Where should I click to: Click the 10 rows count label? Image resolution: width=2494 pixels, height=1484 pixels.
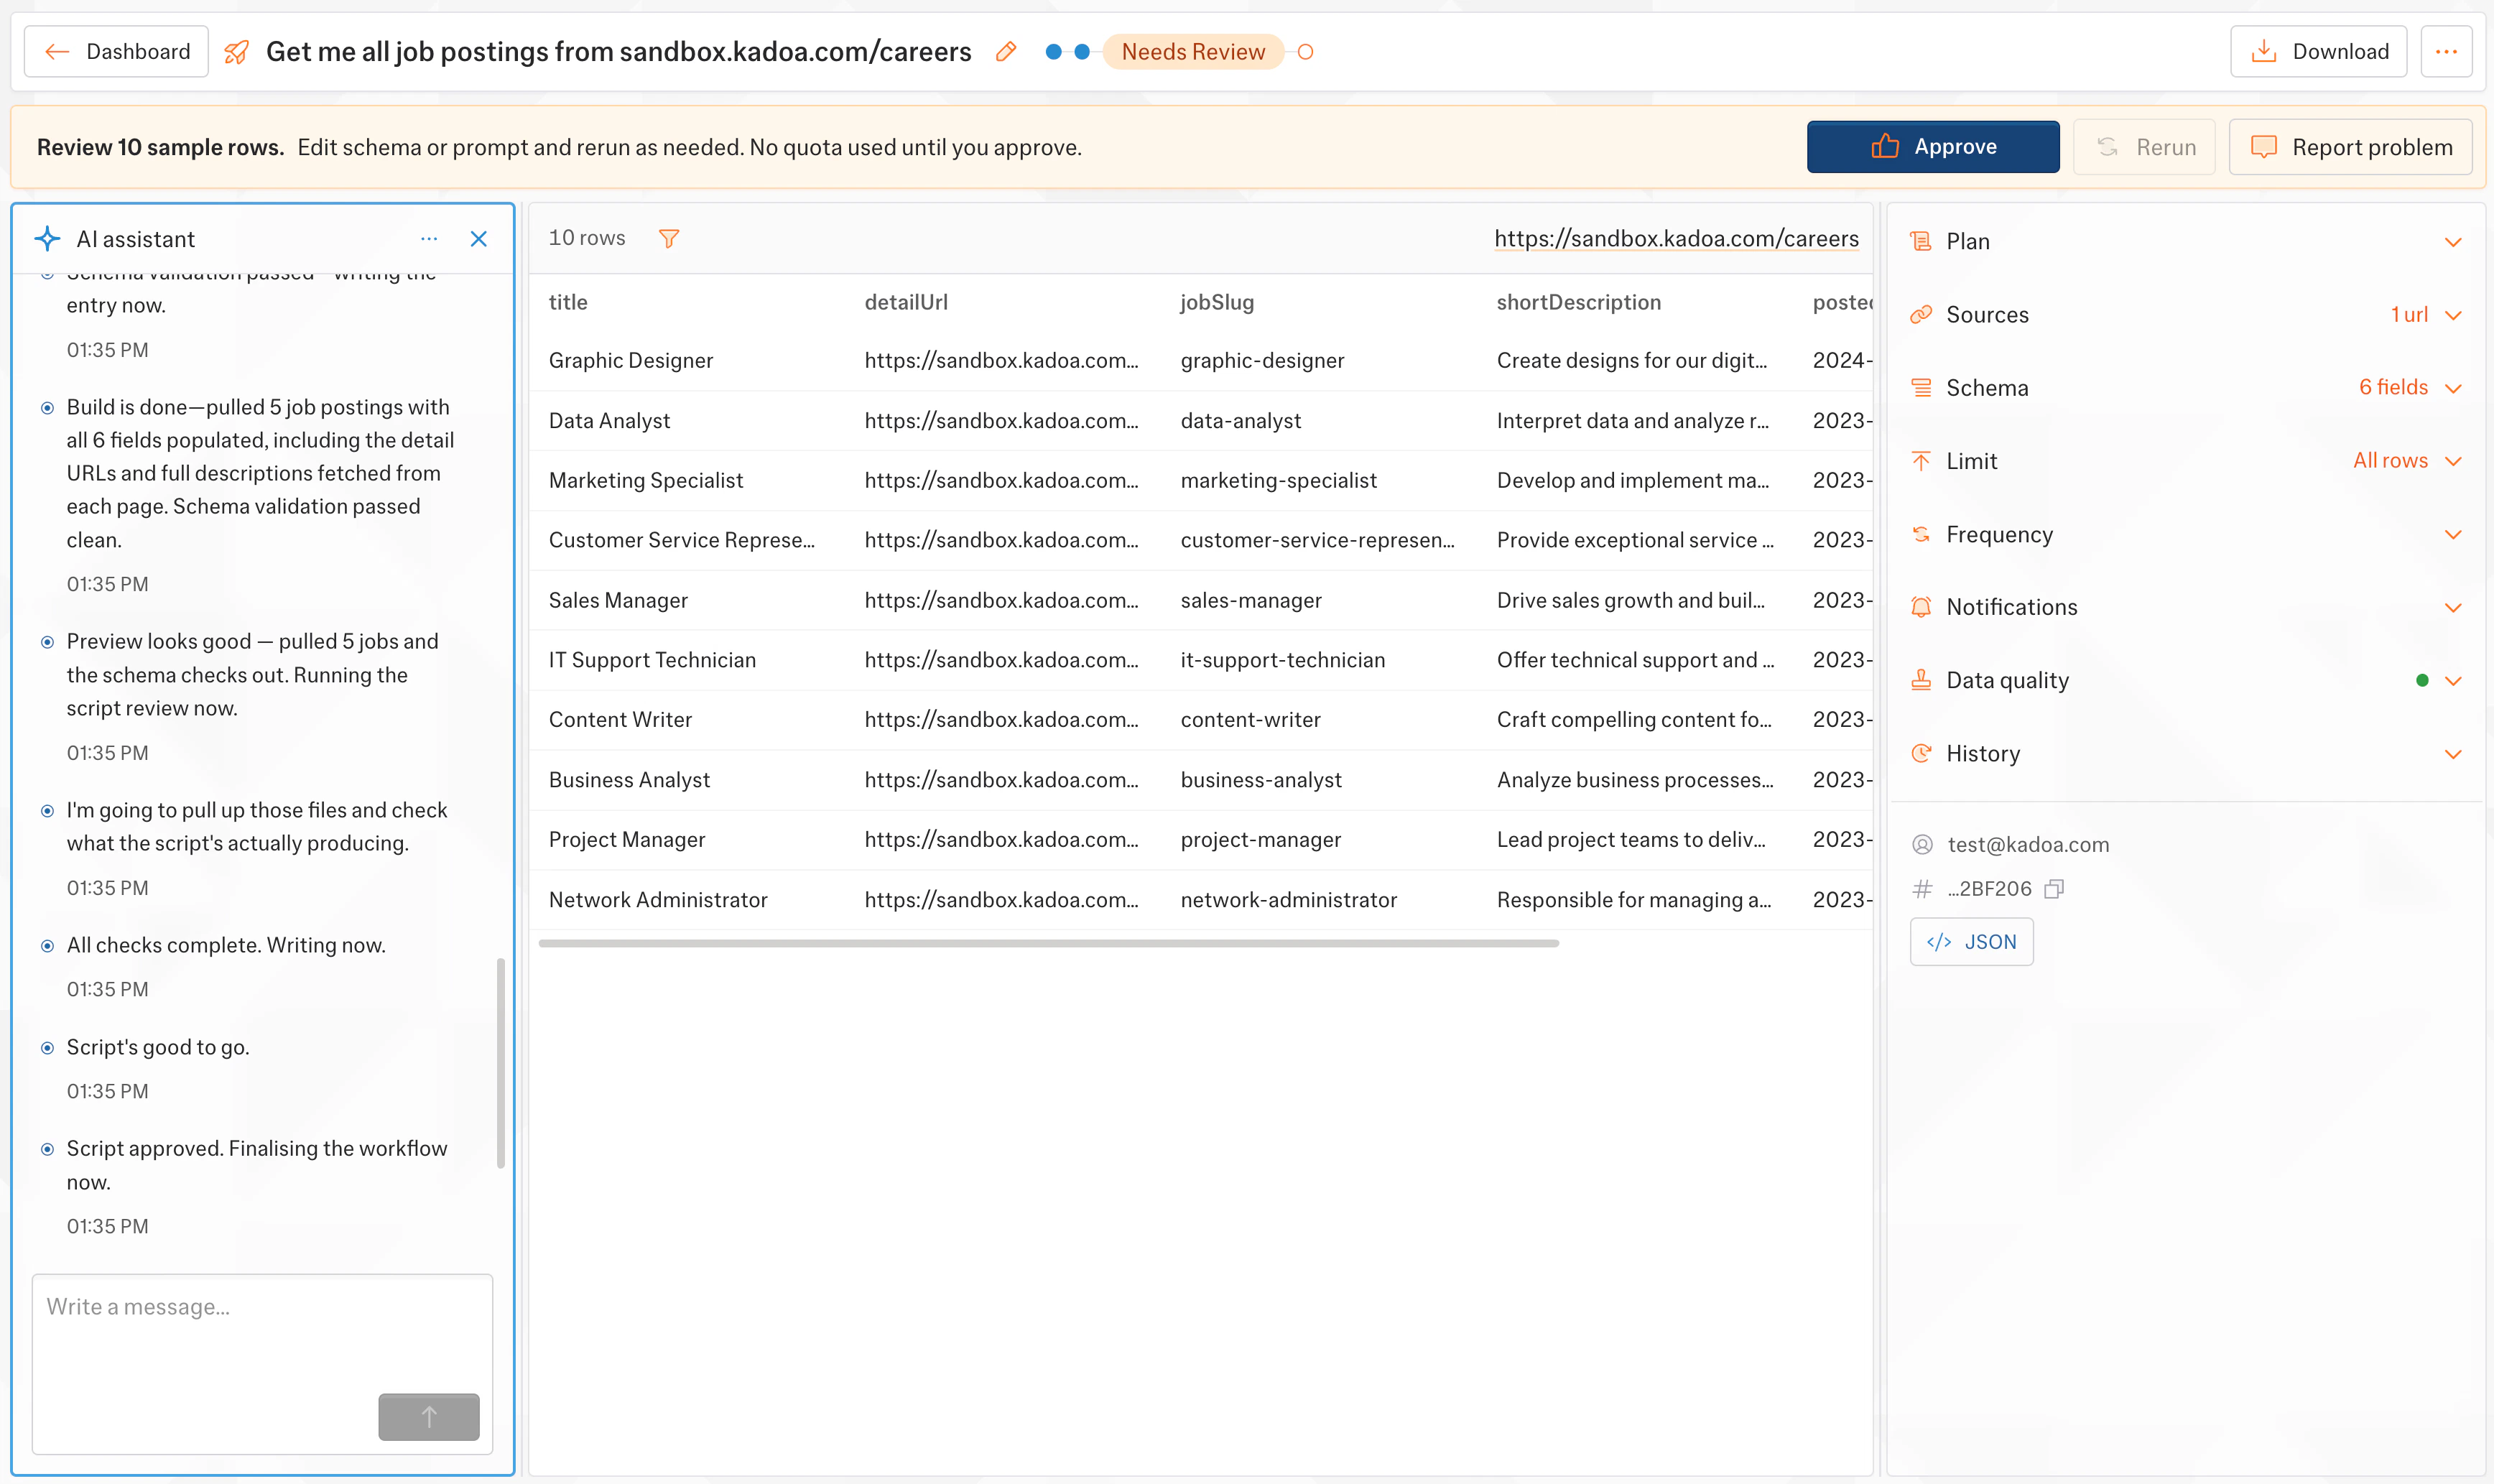coord(587,238)
